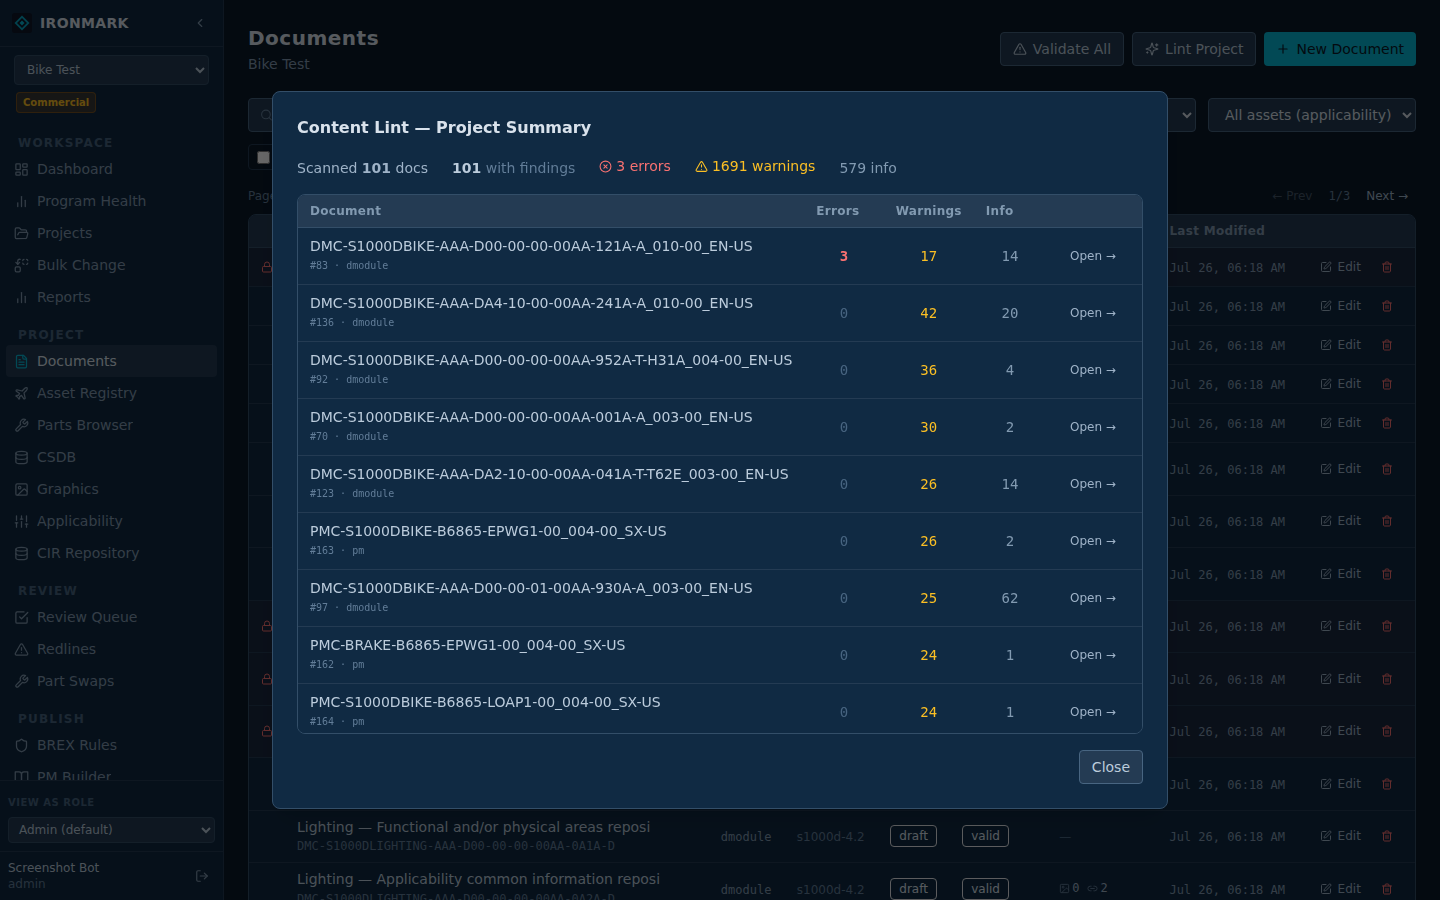Open lint results for document #70
1440x900 pixels.
1092,427
